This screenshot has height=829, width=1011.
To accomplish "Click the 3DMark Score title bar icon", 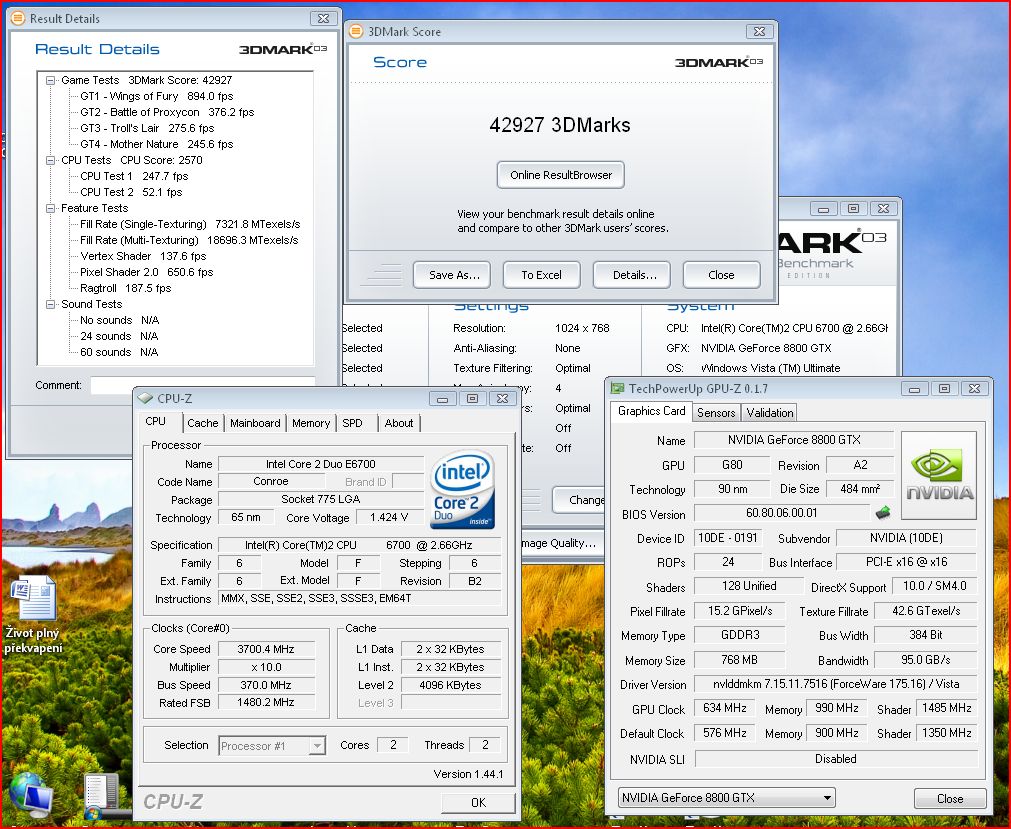I will (356, 32).
